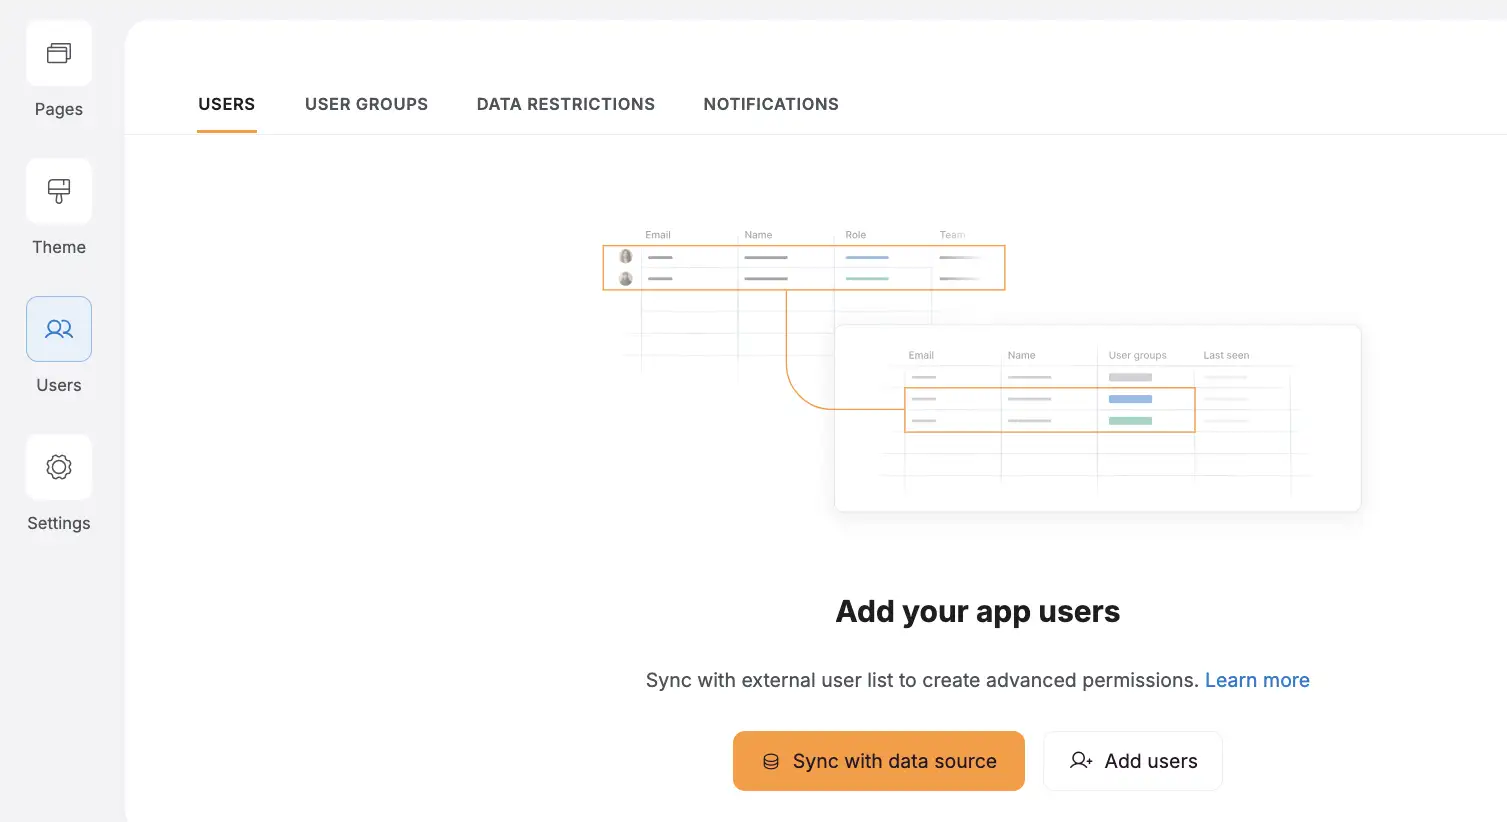Open the Theme paint roller icon
Image resolution: width=1507 pixels, height=822 pixels.
click(59, 191)
